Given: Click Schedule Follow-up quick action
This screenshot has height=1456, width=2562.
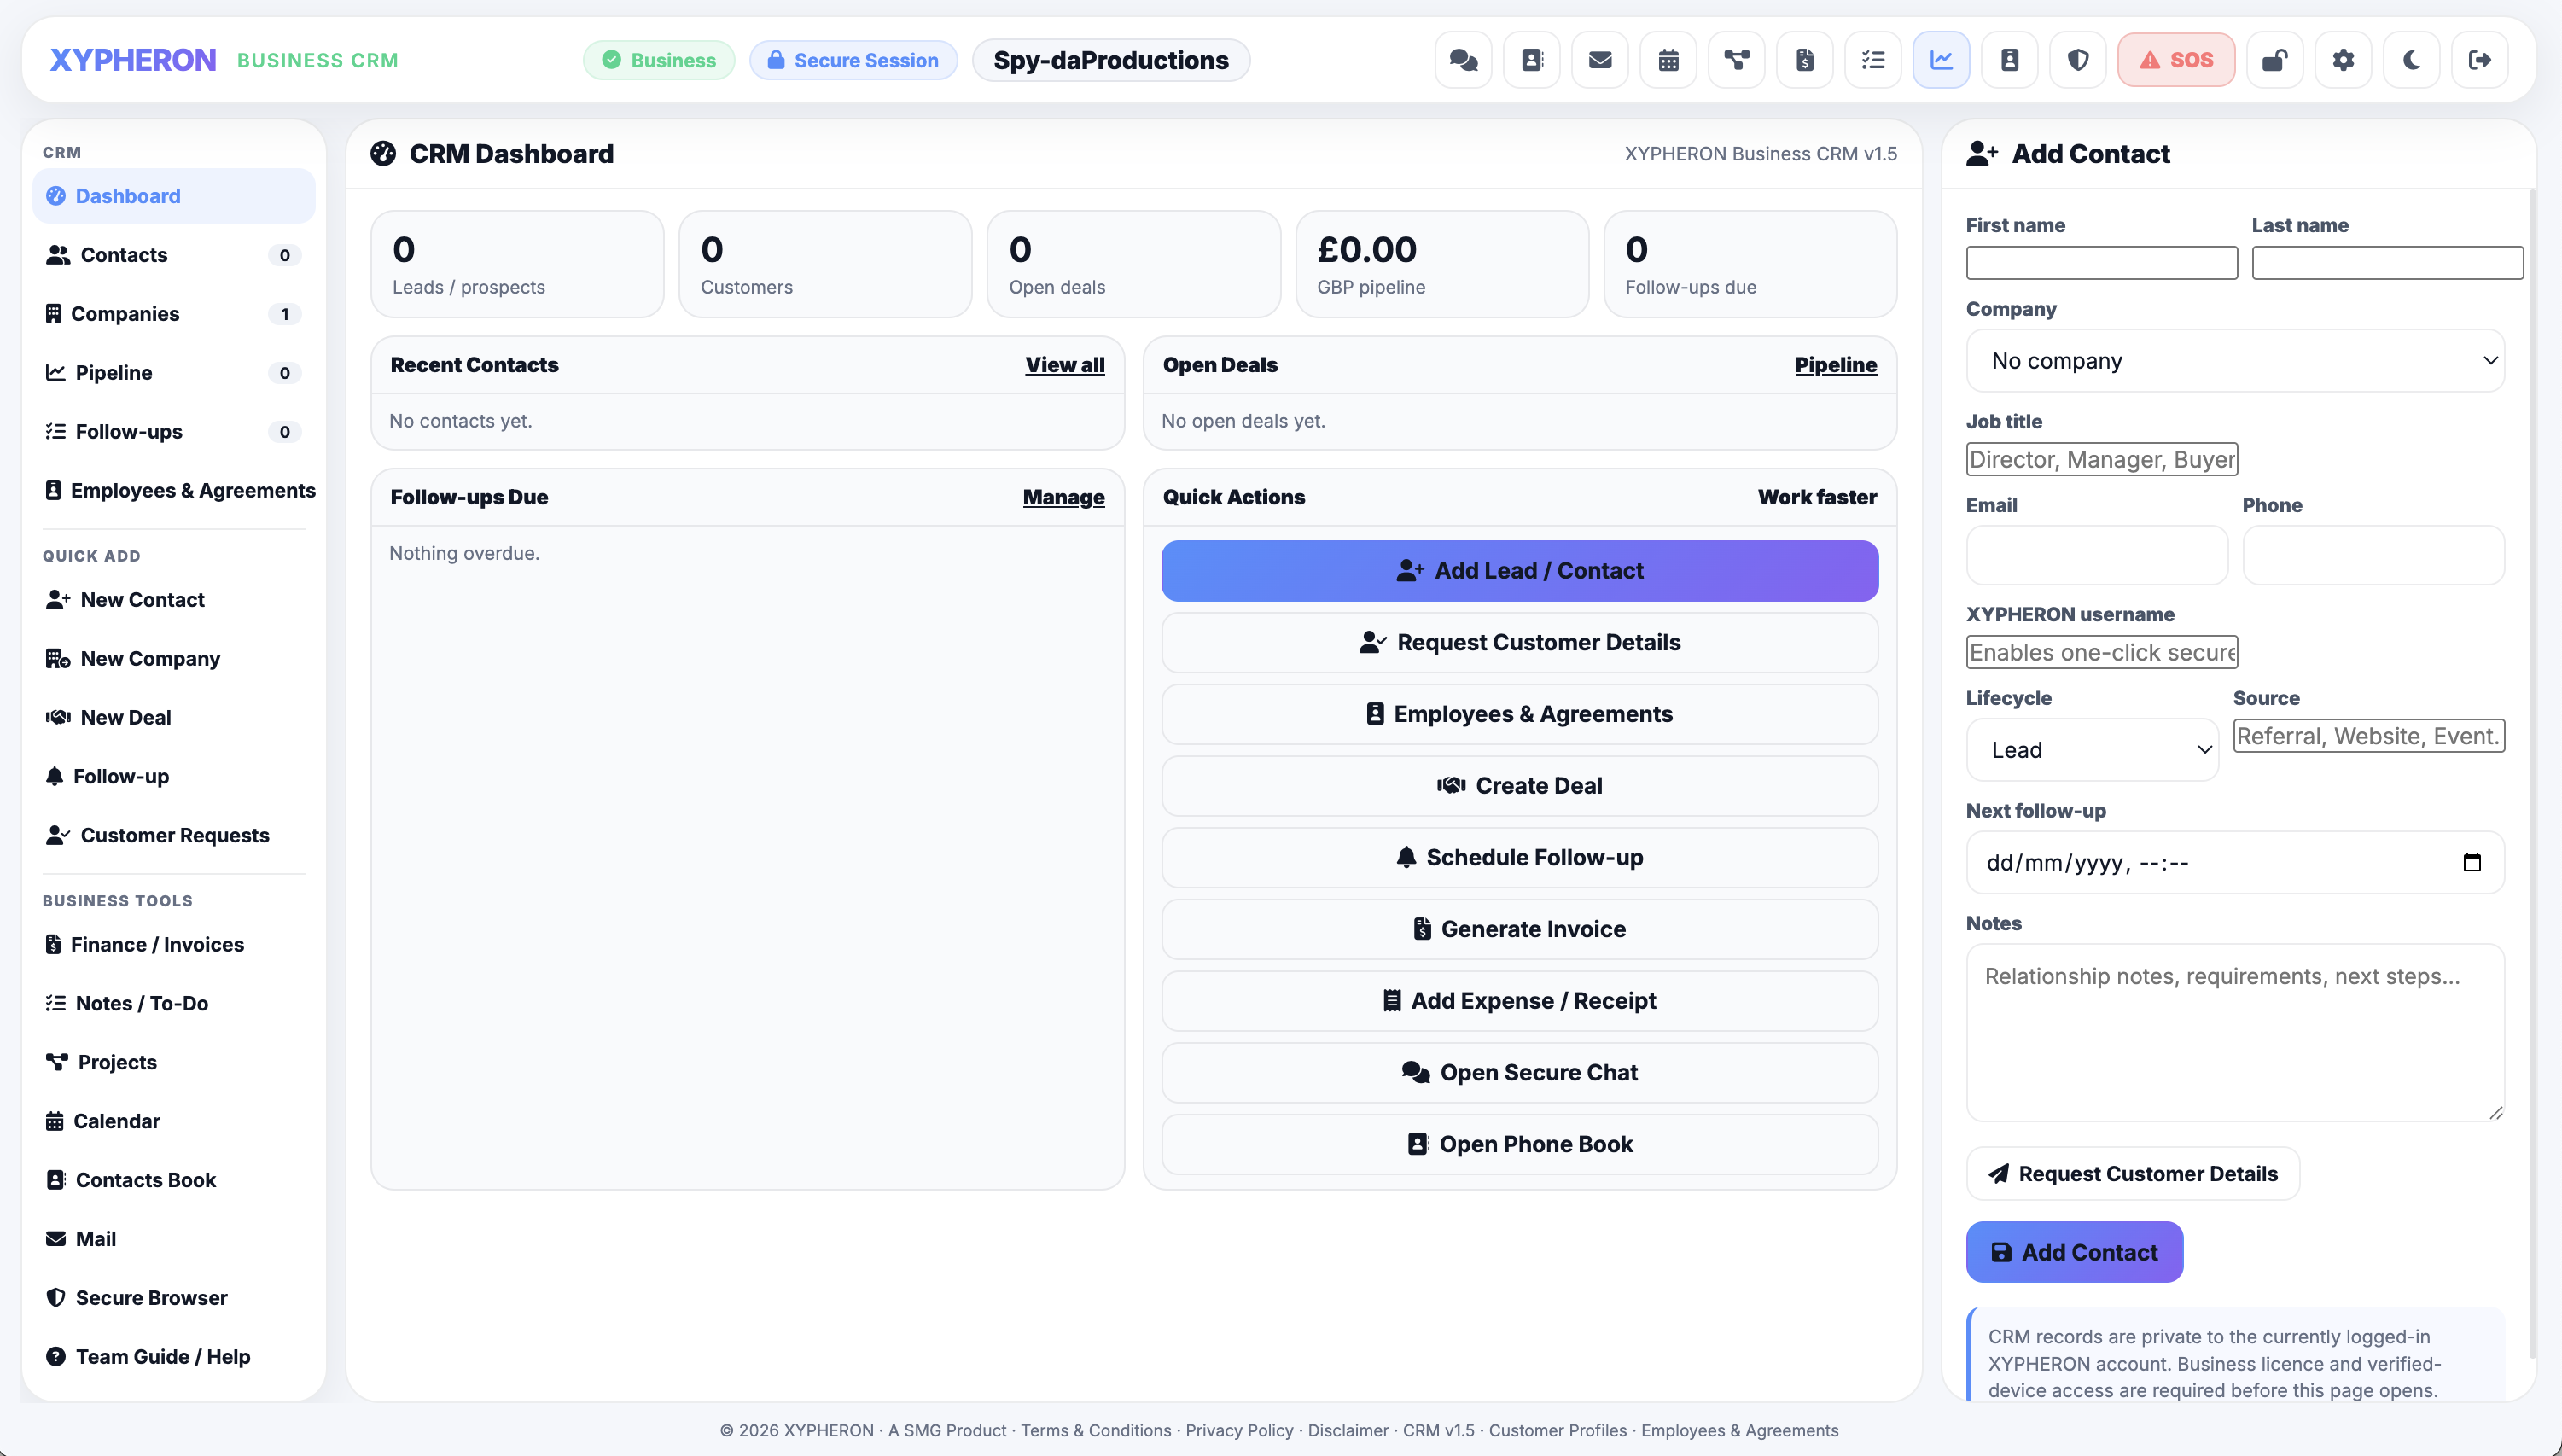Looking at the screenshot, I should [1519, 858].
